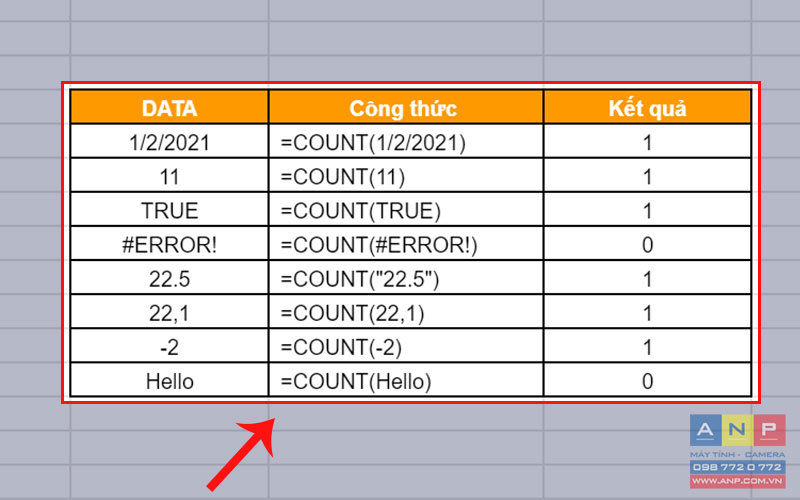Viewport: 800px width, 500px height.
Task: Select the =COUNT(#ERROR!) formula cell
Action: pos(404,244)
